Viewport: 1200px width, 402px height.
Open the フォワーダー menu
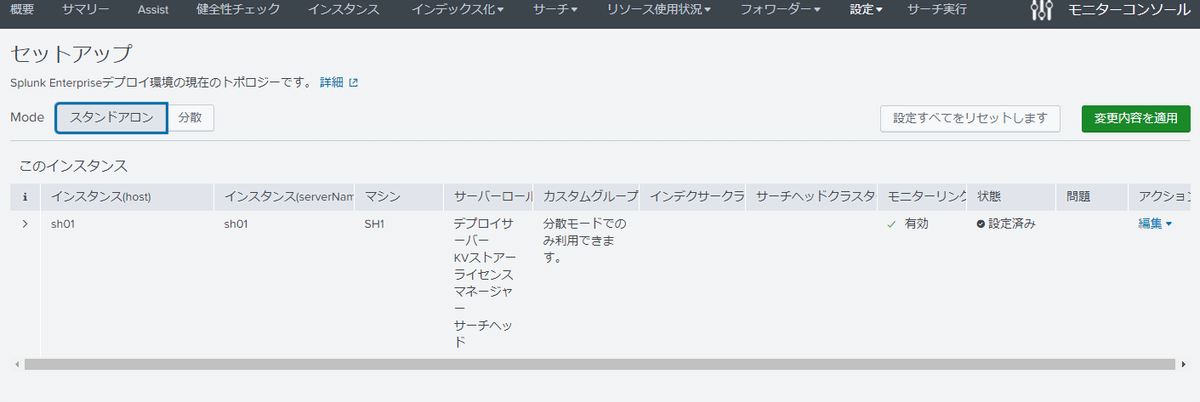(780, 11)
